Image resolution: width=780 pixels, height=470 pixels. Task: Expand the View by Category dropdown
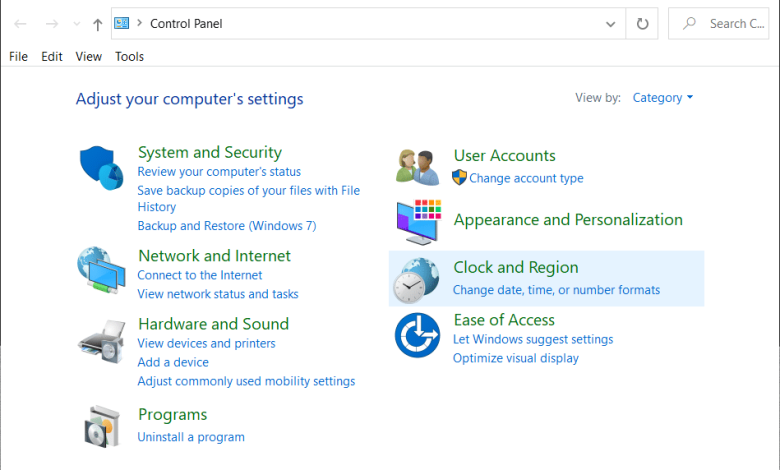click(x=663, y=97)
